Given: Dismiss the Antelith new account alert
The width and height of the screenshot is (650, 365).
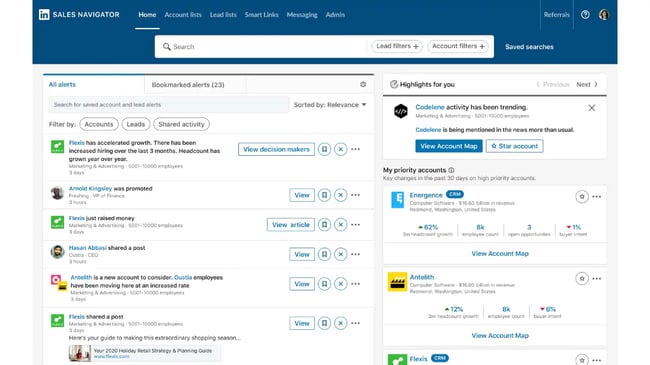Looking at the screenshot, I should [x=341, y=284].
